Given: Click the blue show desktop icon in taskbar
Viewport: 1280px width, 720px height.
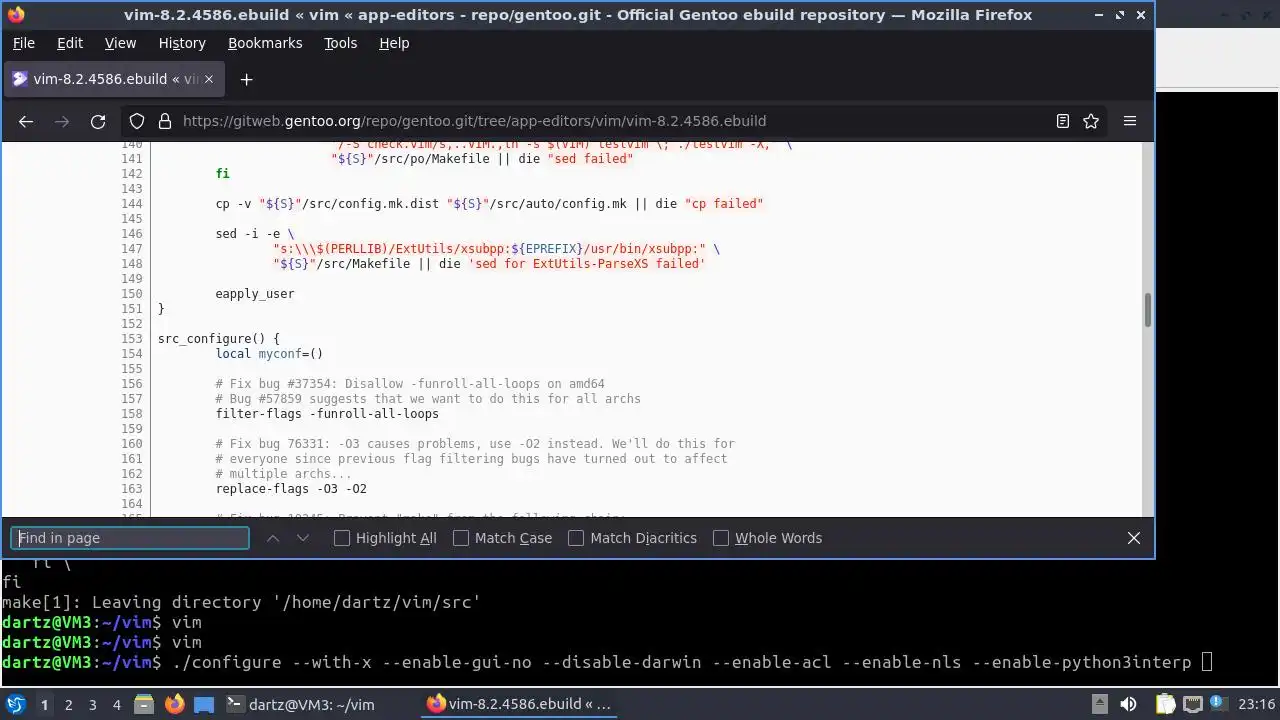Looking at the screenshot, I should pos(203,704).
